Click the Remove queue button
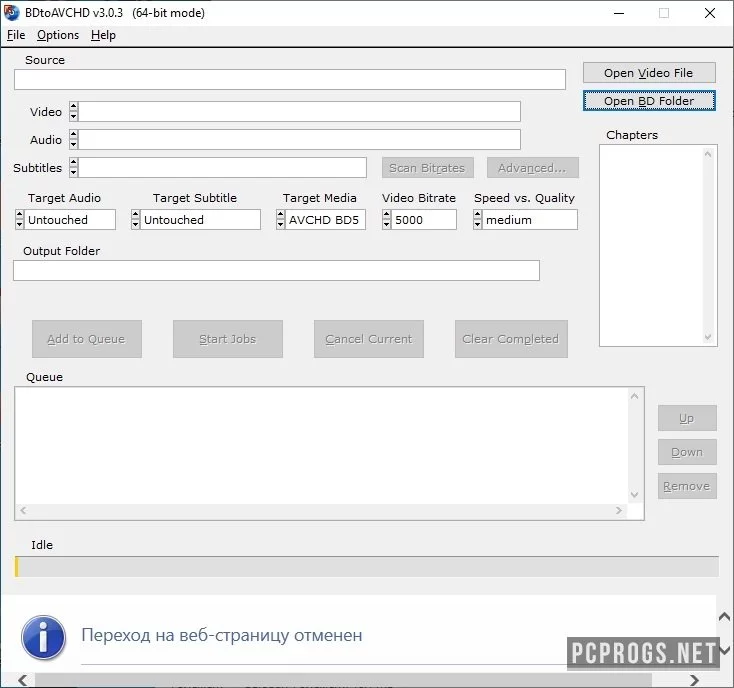Image resolution: width=734 pixels, height=688 pixels. pos(687,486)
